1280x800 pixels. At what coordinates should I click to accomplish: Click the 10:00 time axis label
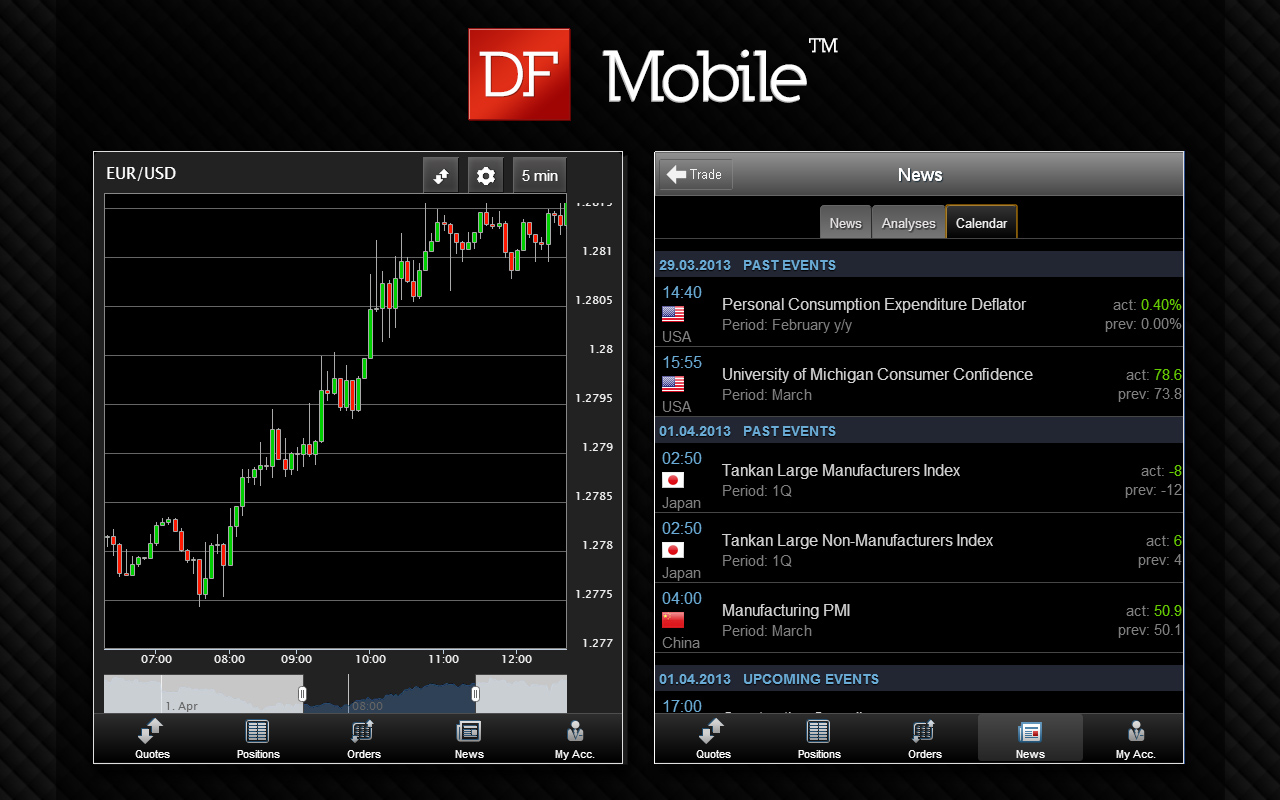370,659
